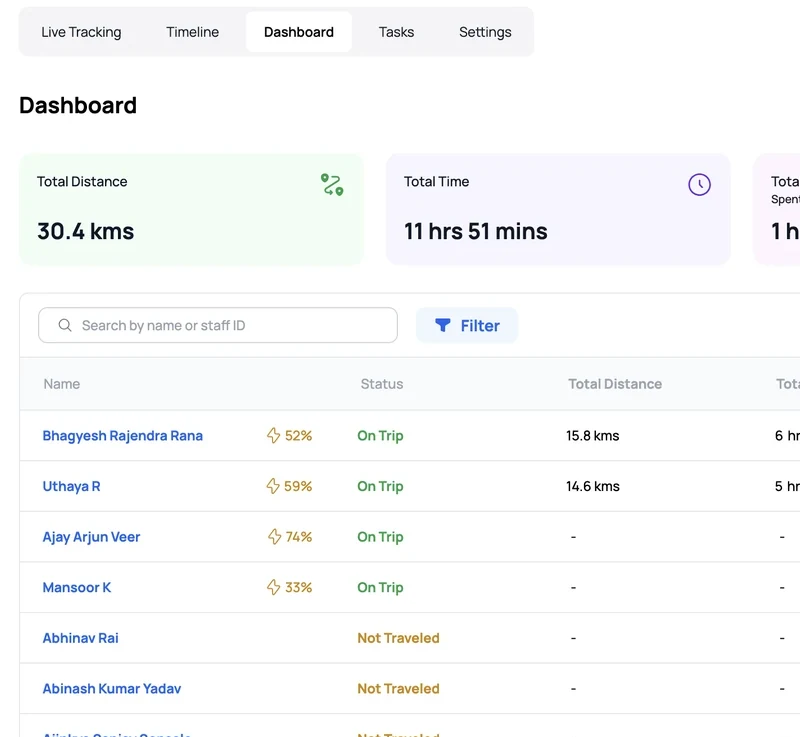Screen dimensions: 800x737
Task: Click the magnifier icon in search box
Action: tap(65, 325)
